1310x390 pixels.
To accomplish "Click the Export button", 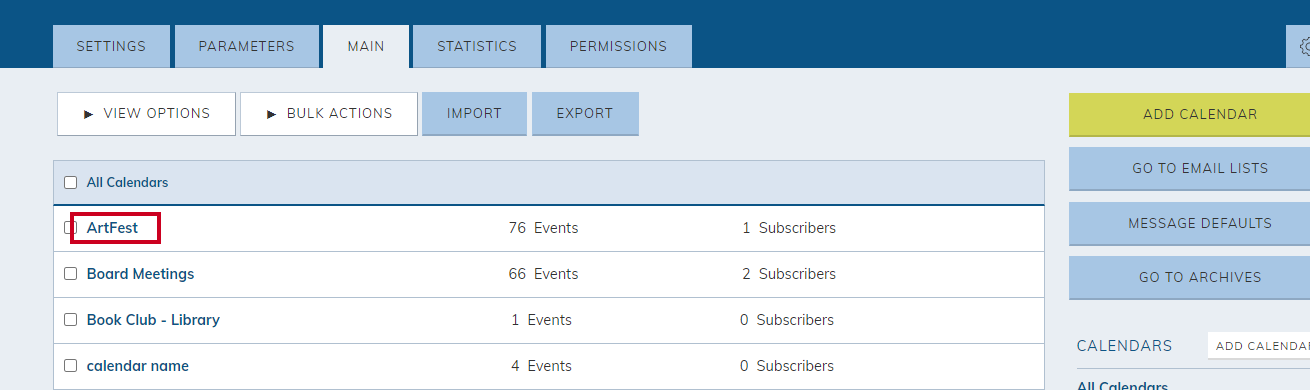I will coord(585,114).
